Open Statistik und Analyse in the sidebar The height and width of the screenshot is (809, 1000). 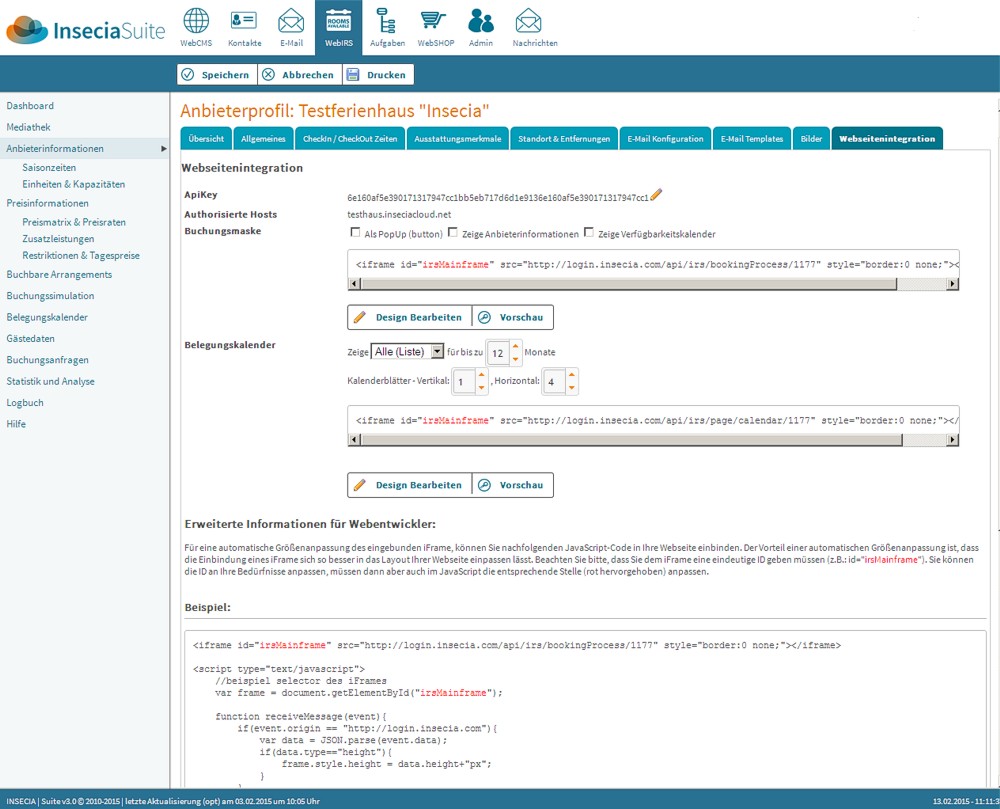tap(50, 381)
